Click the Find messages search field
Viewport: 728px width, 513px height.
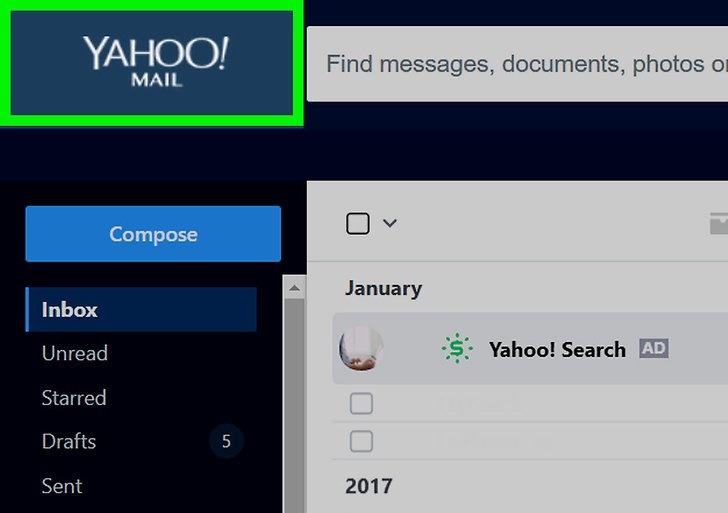point(517,64)
